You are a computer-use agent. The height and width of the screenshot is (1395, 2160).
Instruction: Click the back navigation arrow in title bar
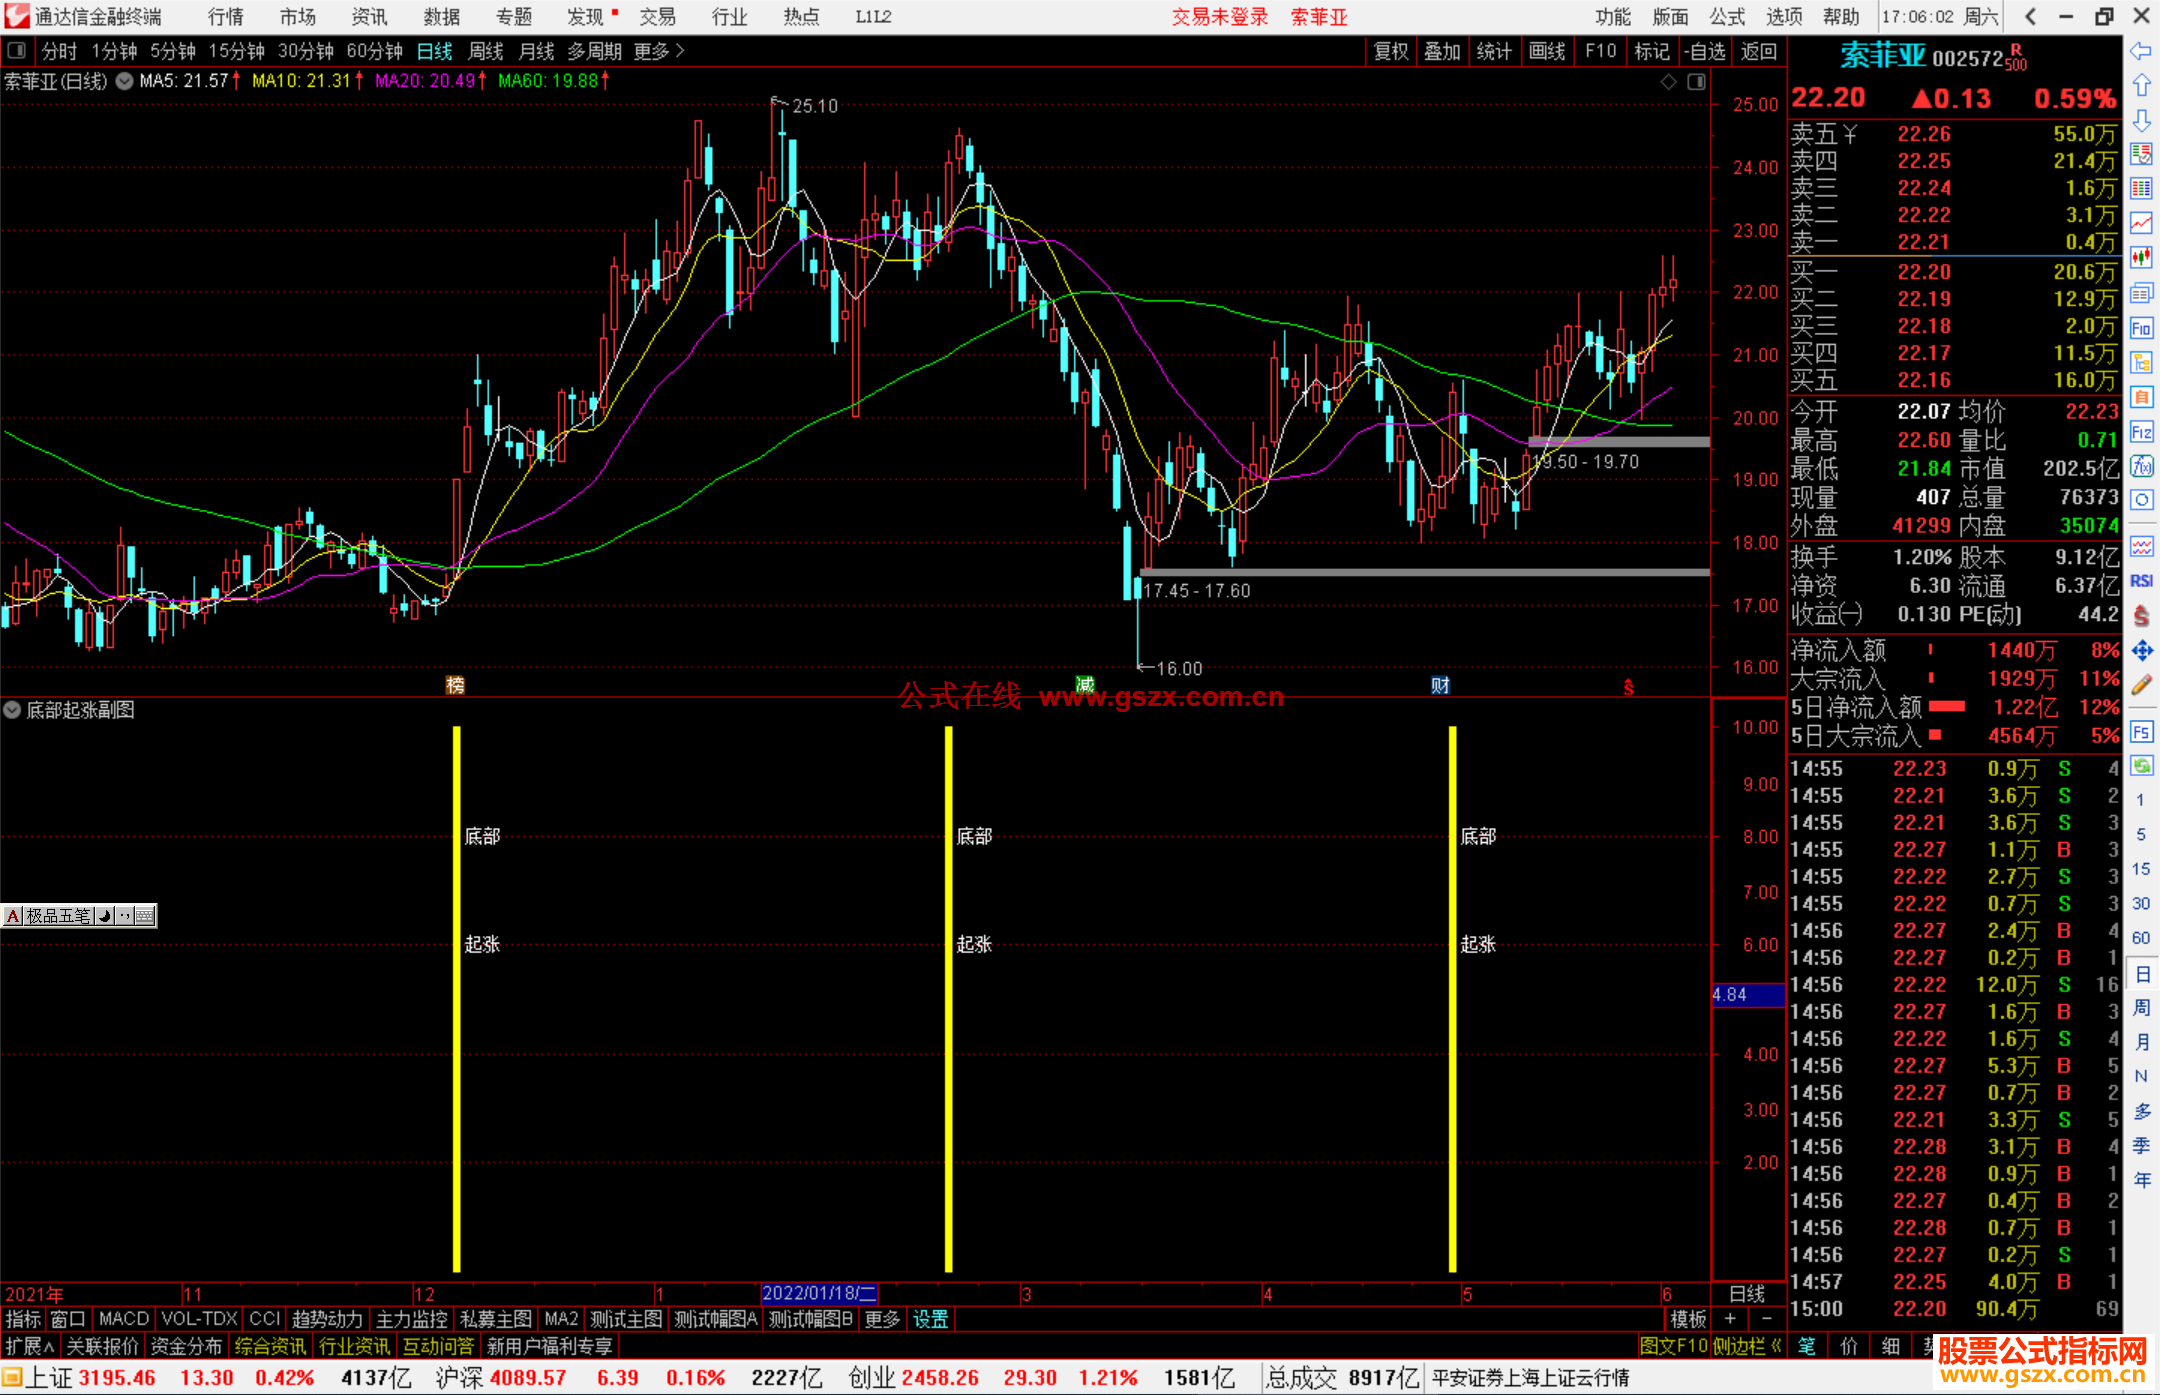click(2030, 17)
